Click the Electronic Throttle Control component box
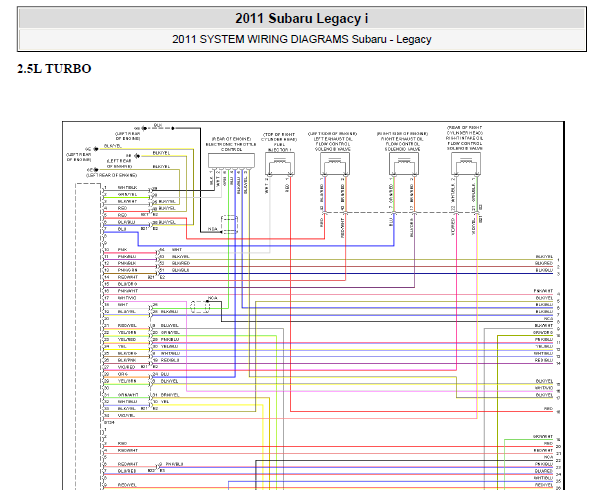The image size is (600, 490). click(231, 161)
